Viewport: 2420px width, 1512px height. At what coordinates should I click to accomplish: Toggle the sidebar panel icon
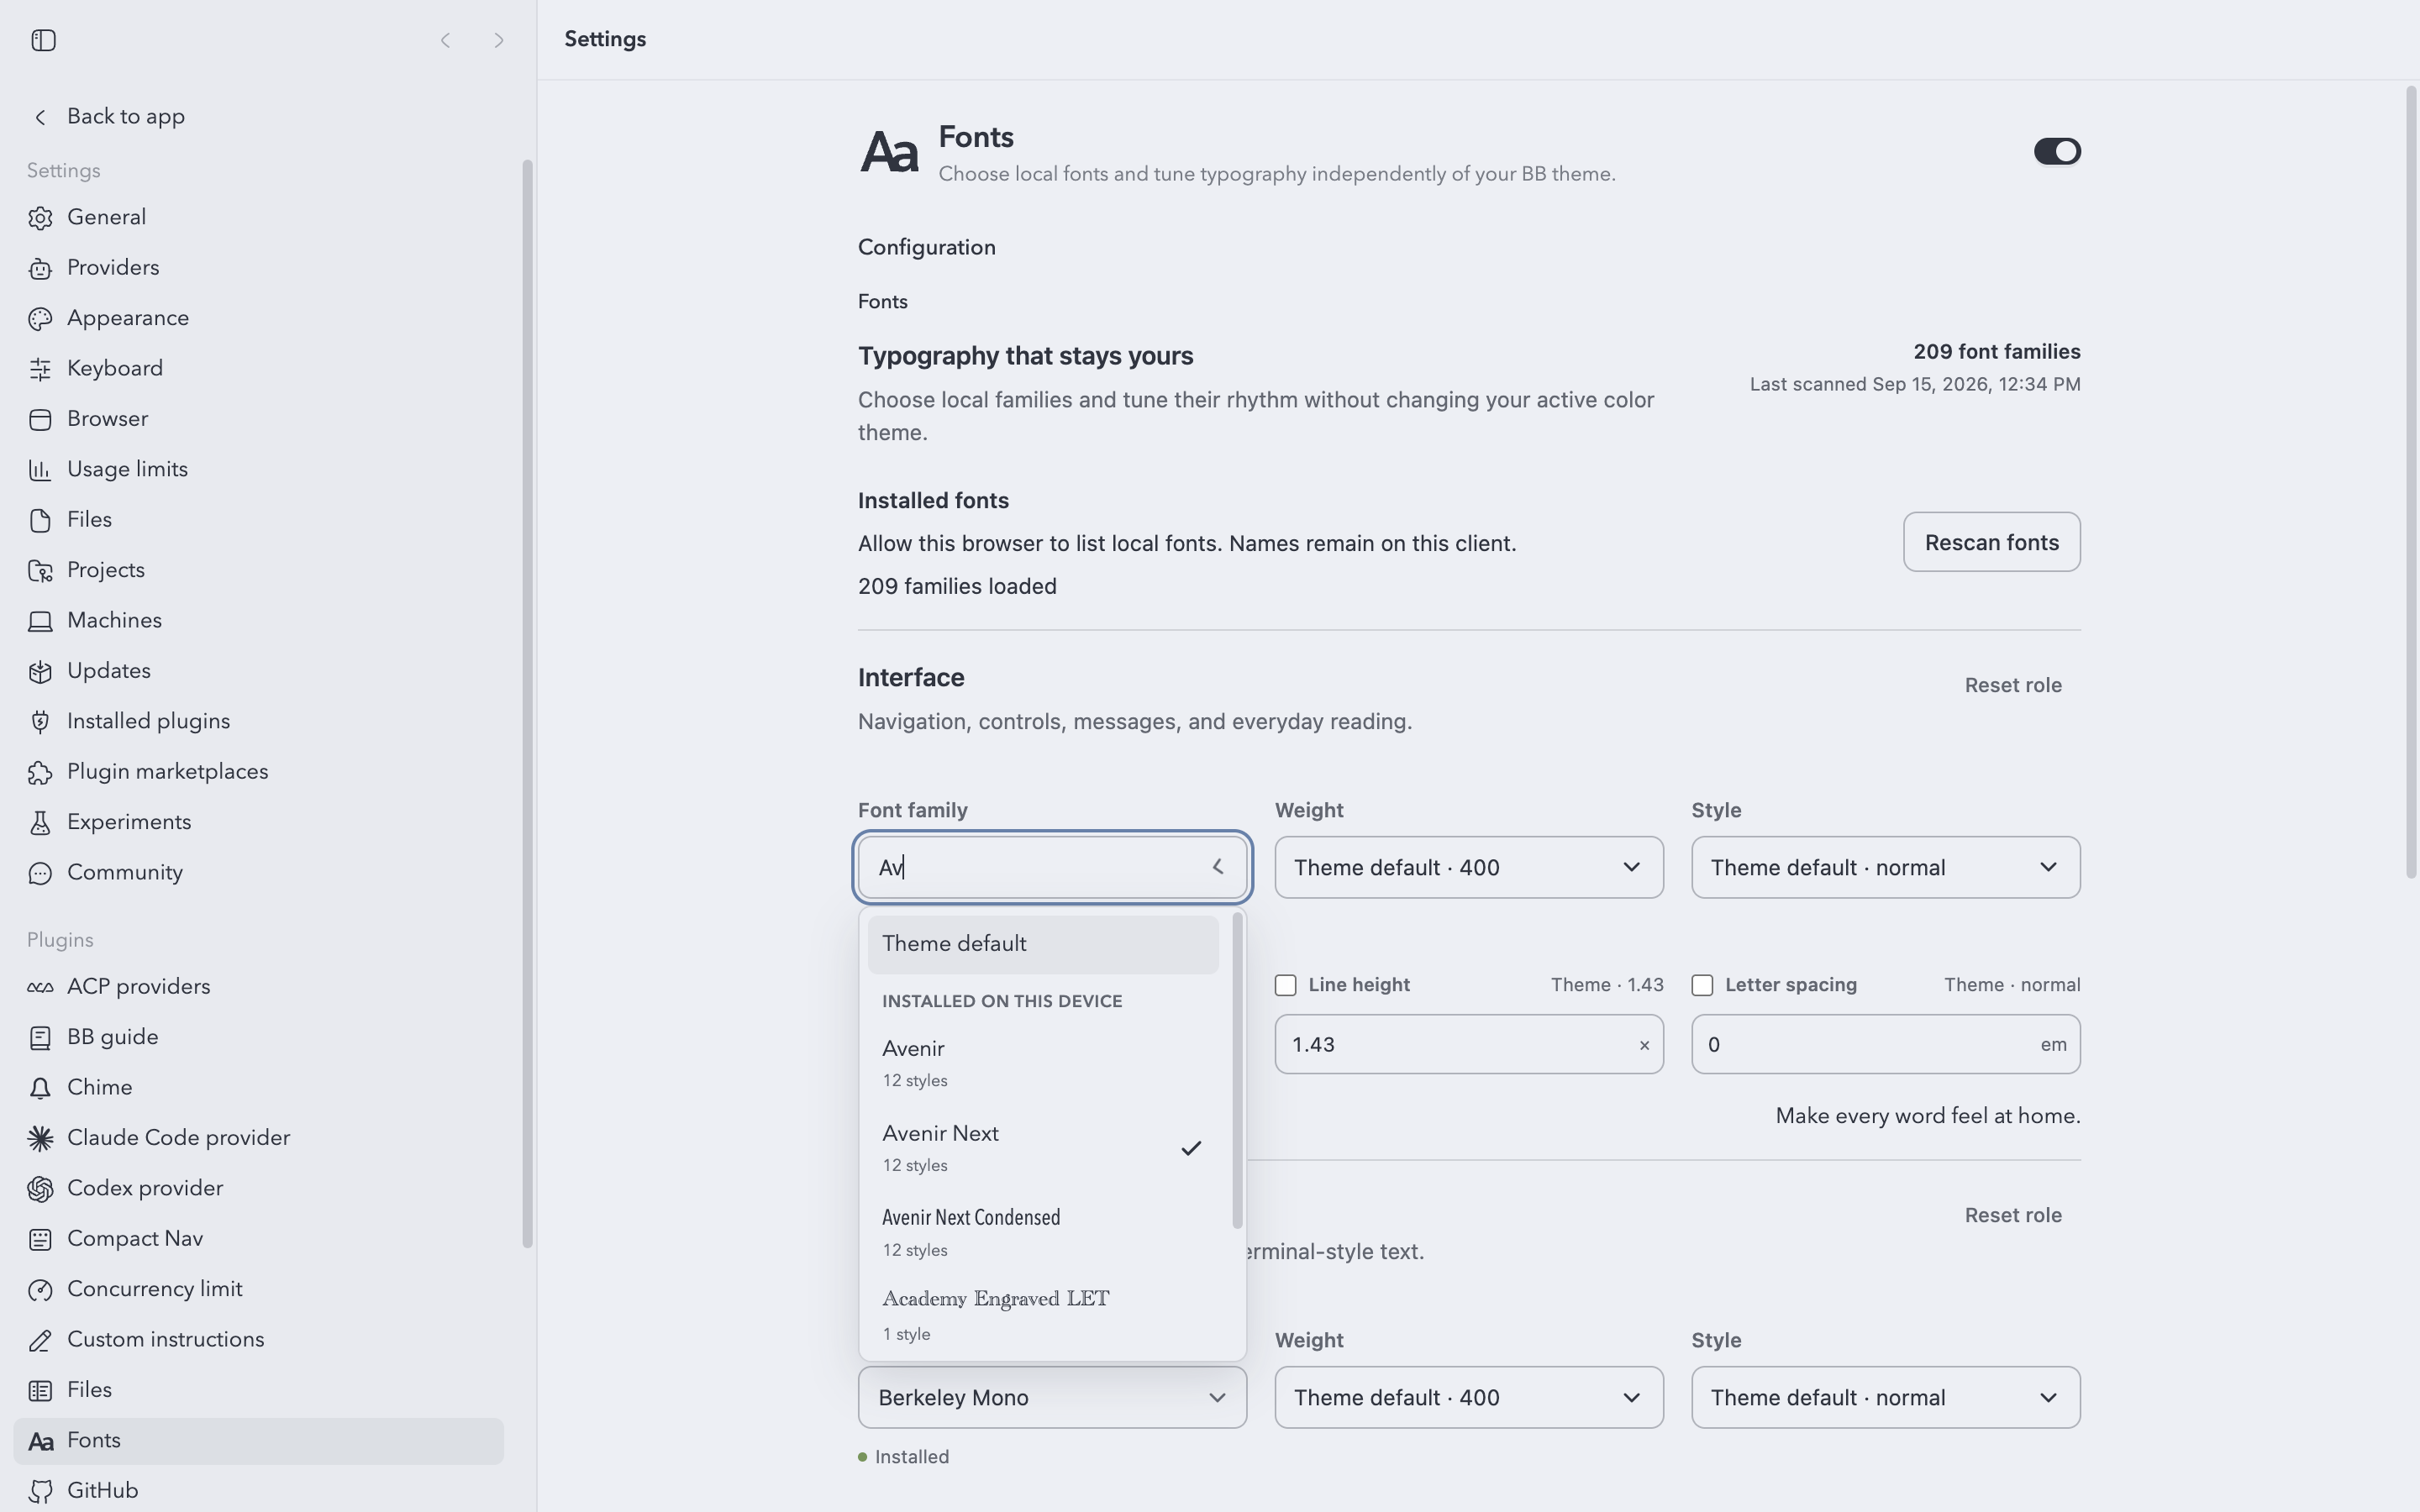pos(43,40)
